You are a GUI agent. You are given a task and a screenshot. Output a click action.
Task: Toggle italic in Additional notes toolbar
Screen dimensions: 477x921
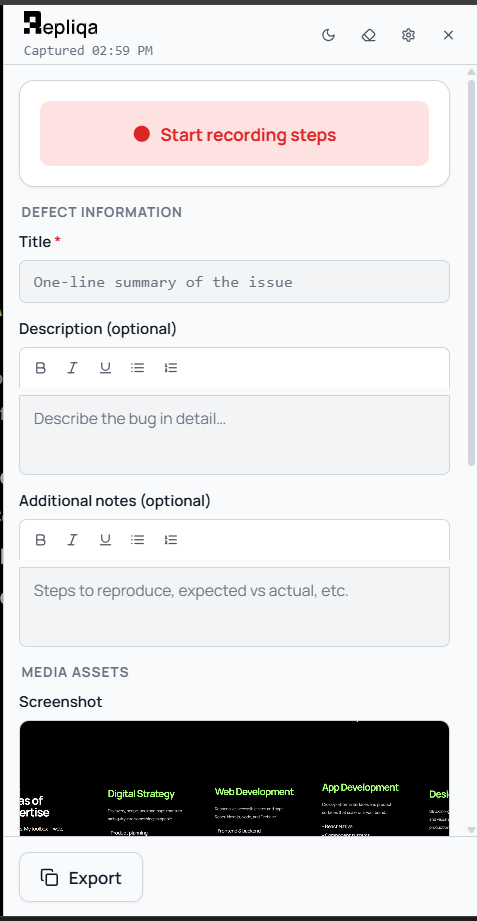click(x=72, y=540)
